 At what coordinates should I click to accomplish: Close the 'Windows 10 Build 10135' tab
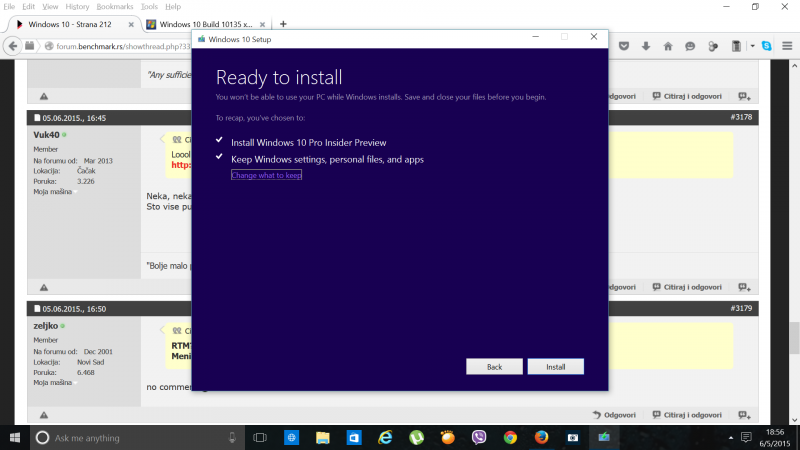pos(262,24)
